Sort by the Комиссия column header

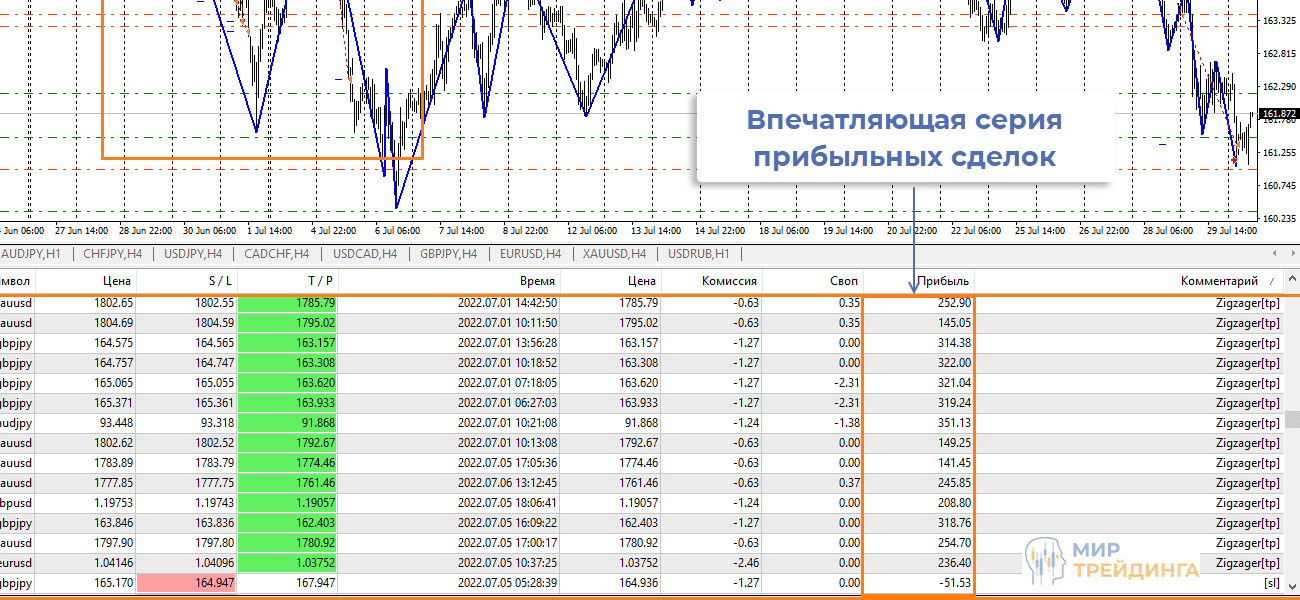pyautogui.click(x=711, y=281)
